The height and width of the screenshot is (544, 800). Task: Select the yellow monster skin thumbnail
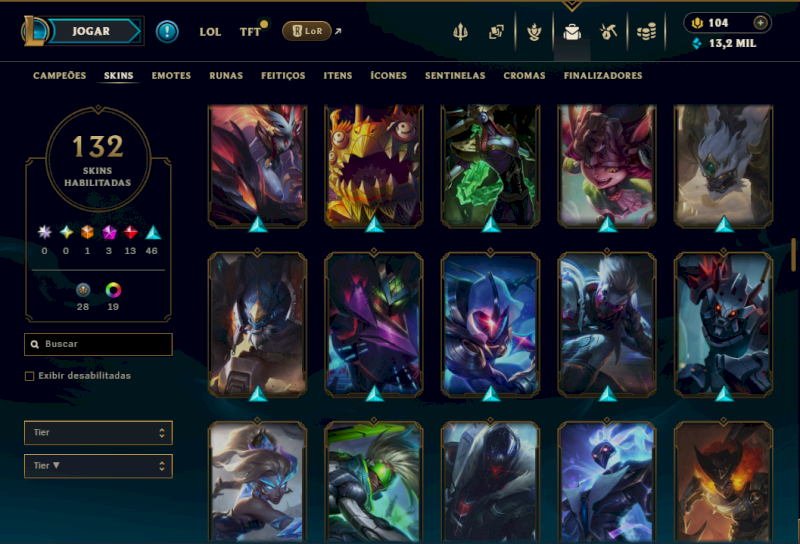tap(374, 166)
